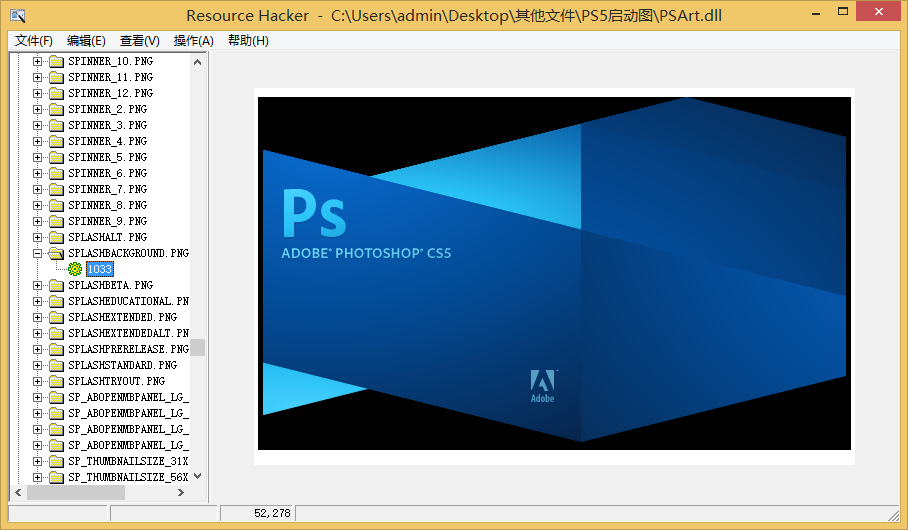Select SPINNER_10.PNG in the tree
This screenshot has height=530, width=908.
pos(111,61)
